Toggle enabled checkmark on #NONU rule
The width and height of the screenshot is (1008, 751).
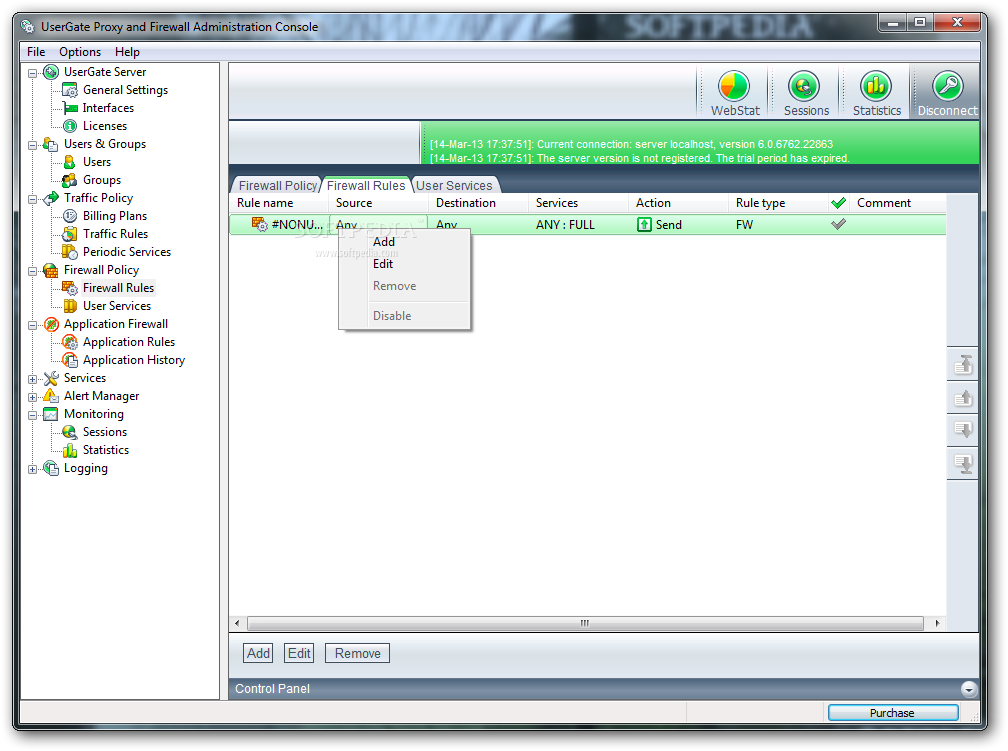coord(838,224)
